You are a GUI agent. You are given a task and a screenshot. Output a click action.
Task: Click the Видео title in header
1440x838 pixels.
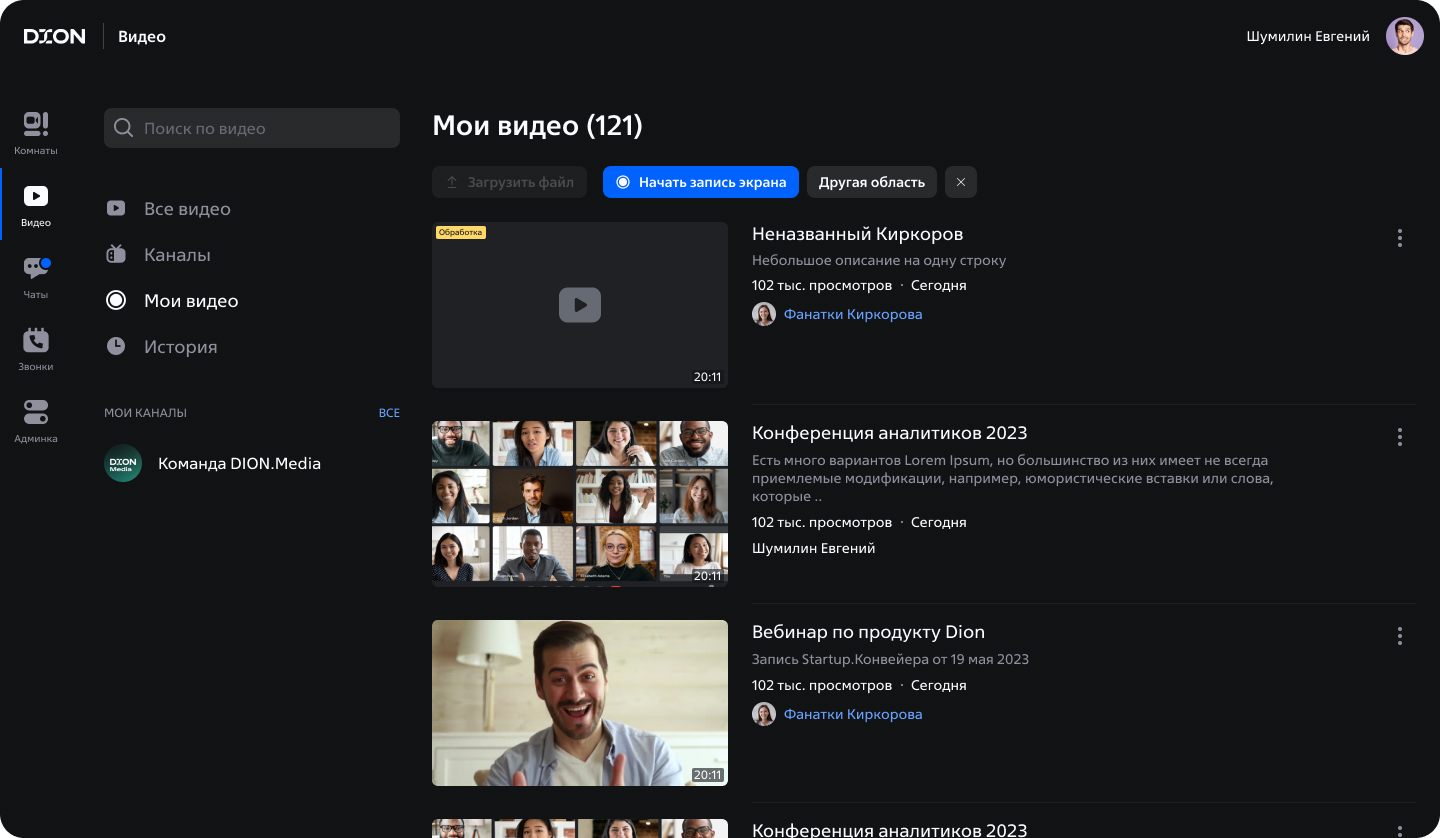point(142,37)
